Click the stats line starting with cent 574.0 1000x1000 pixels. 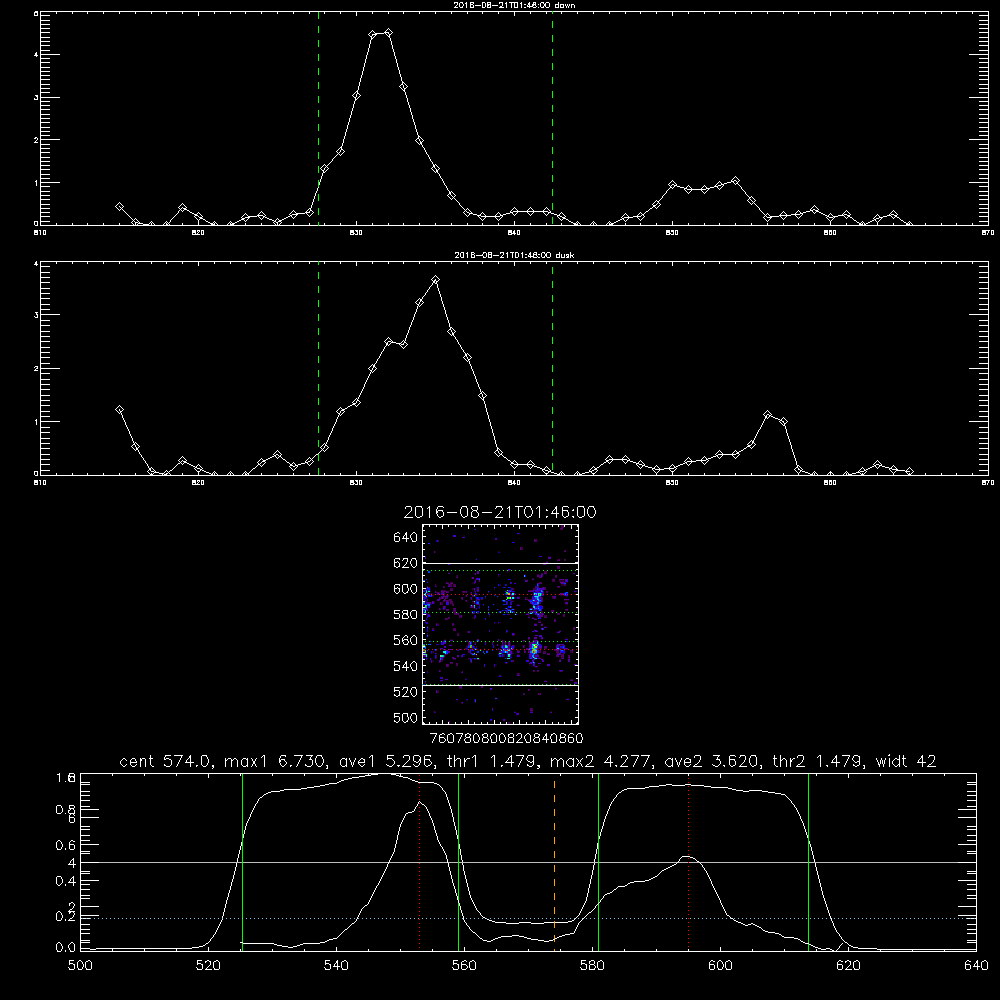click(x=527, y=761)
